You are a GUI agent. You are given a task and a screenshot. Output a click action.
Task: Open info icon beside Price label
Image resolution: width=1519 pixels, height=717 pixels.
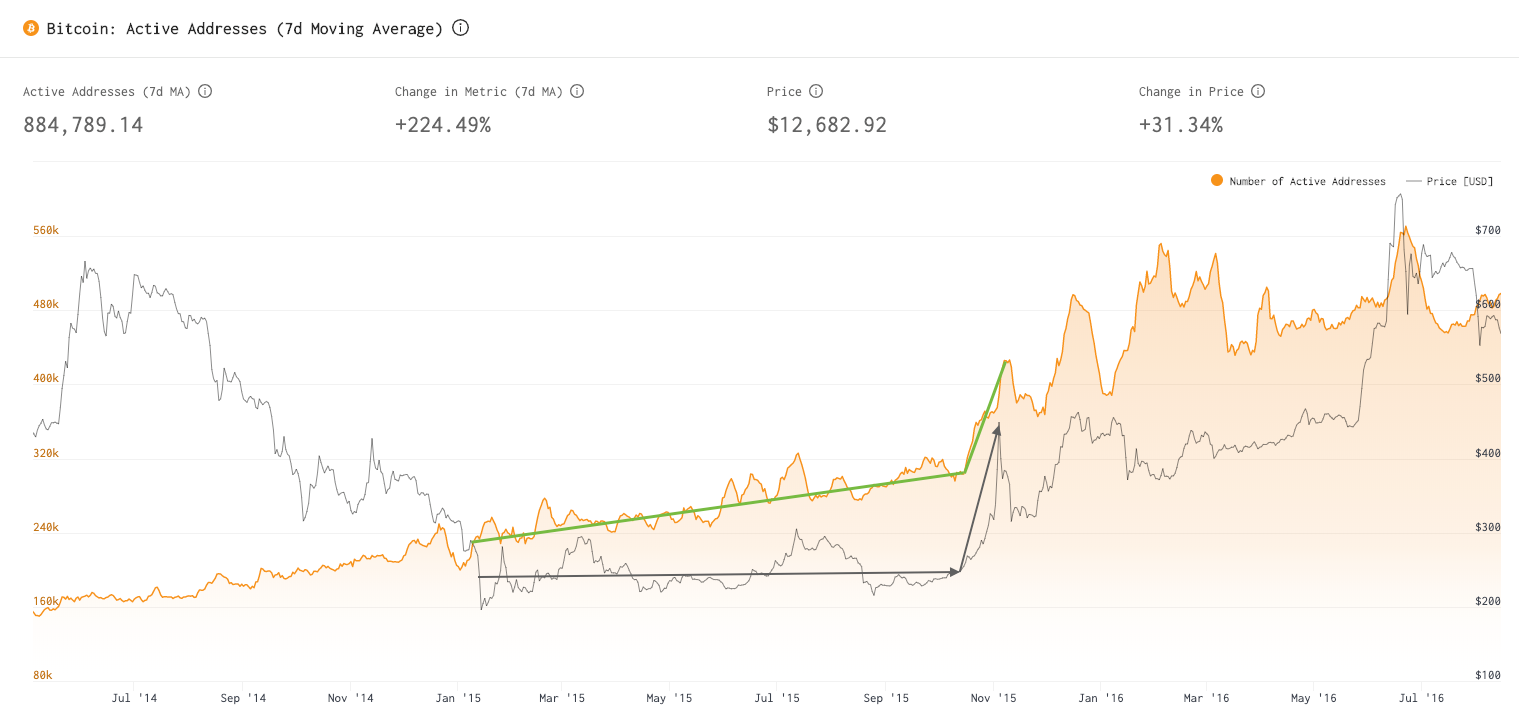point(816,91)
